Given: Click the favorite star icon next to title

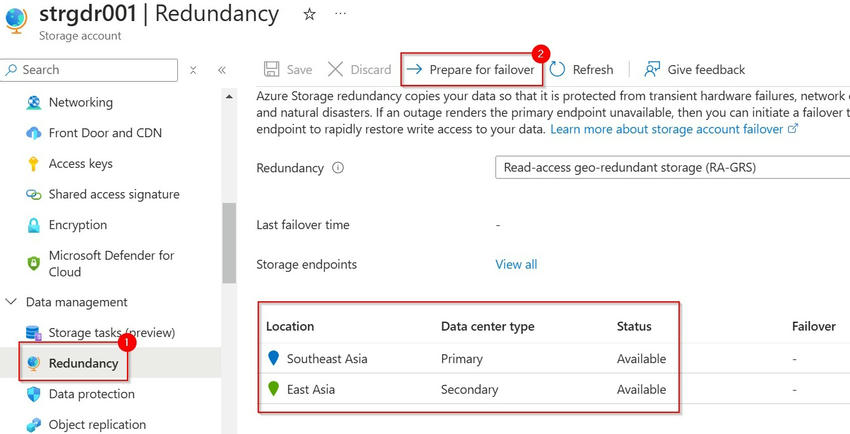Looking at the screenshot, I should click(x=309, y=14).
